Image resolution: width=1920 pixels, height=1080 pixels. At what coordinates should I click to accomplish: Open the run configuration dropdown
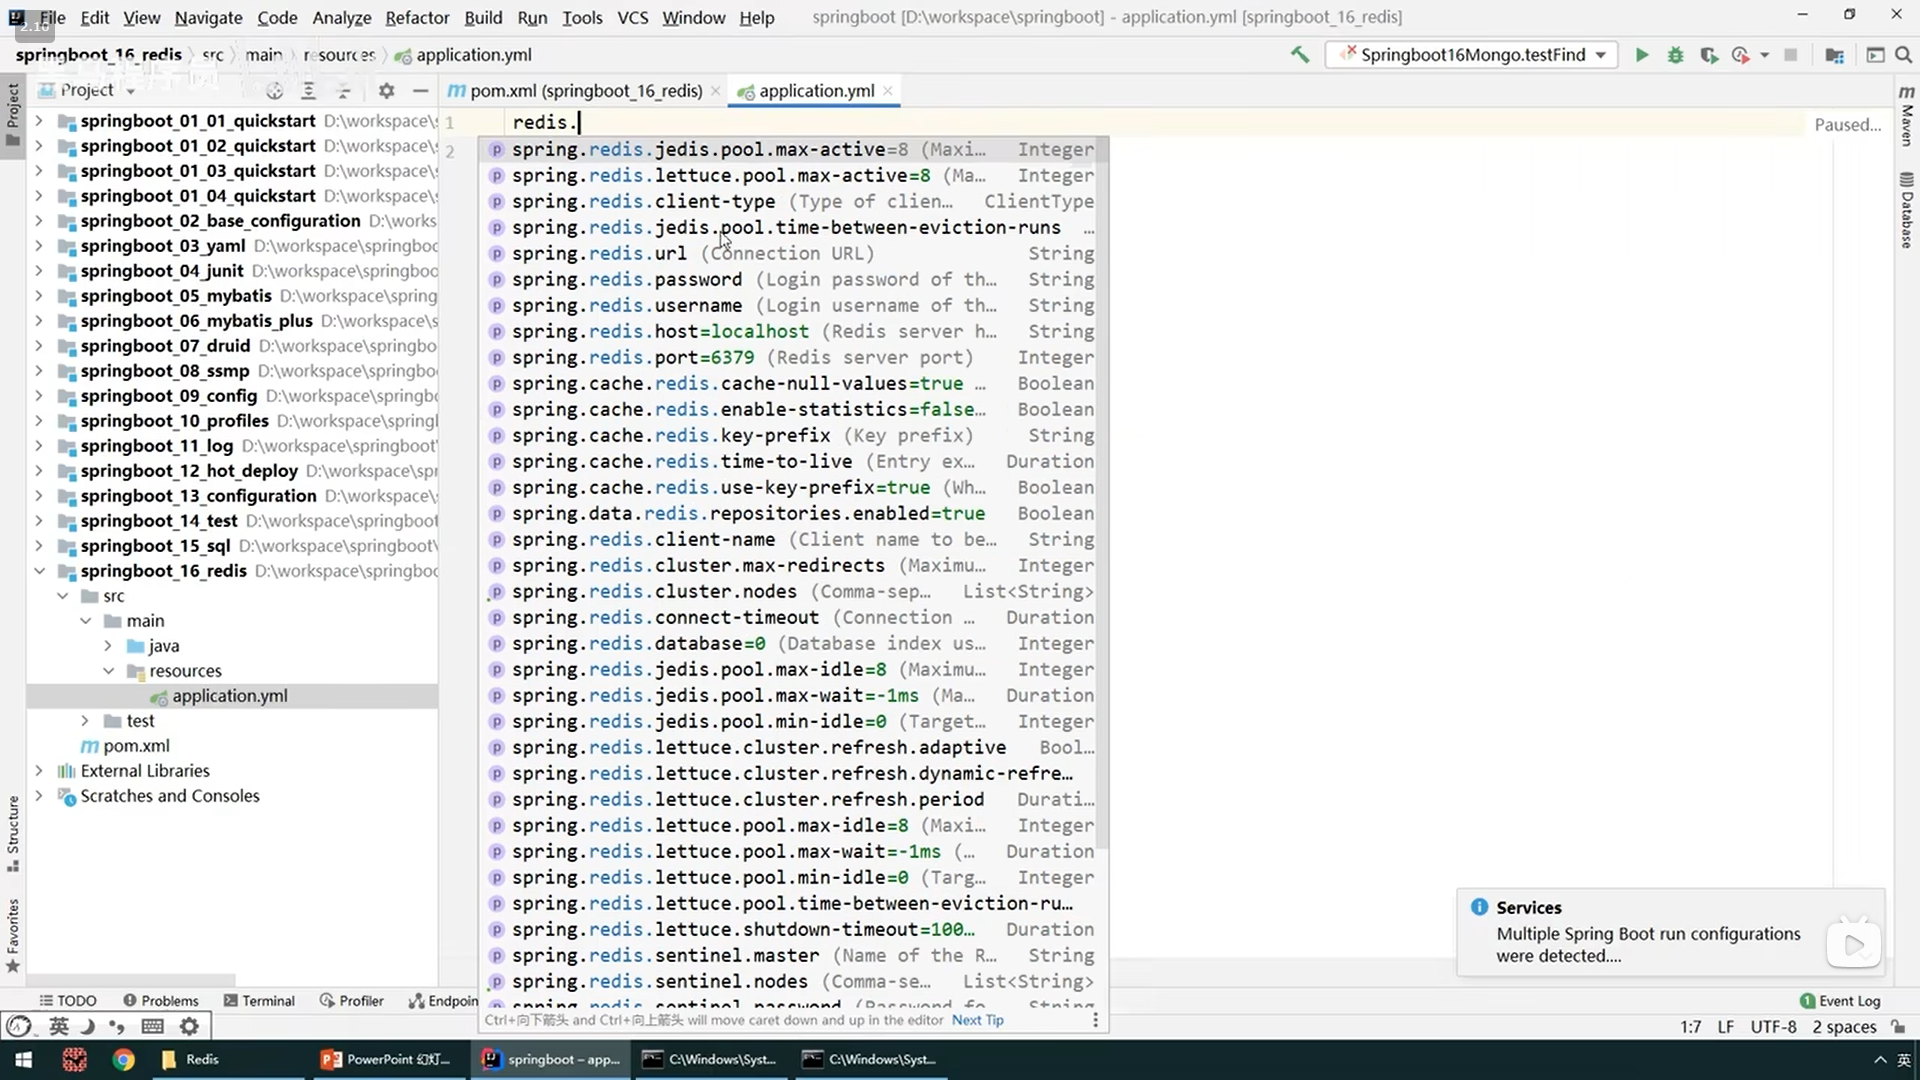(x=1470, y=55)
